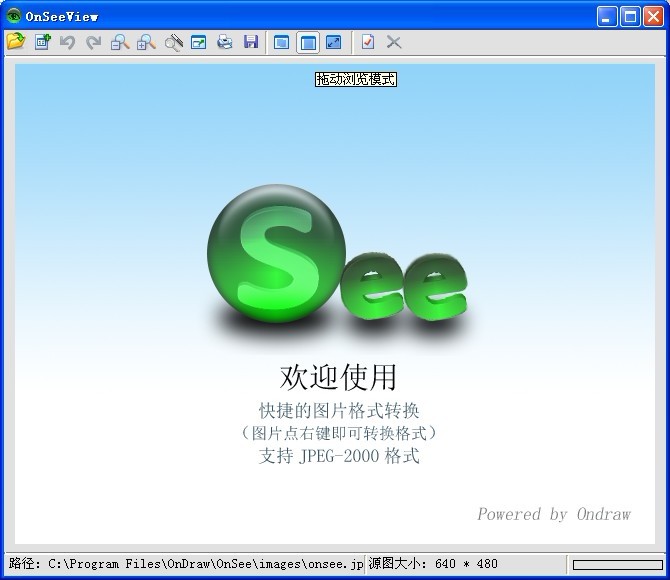The image size is (670, 580).
Task: Click the rotate right (redo arrow) icon
Action: [94, 42]
